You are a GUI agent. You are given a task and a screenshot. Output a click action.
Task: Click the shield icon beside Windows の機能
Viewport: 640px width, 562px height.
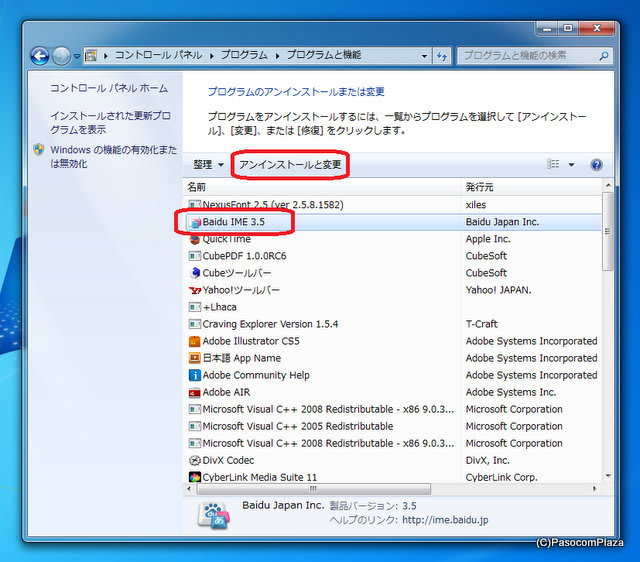[39, 150]
